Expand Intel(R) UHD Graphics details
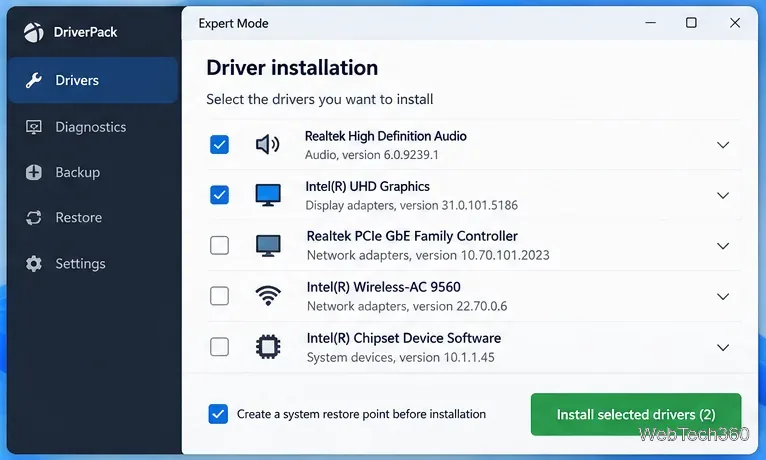The width and height of the screenshot is (766, 460). pos(723,195)
